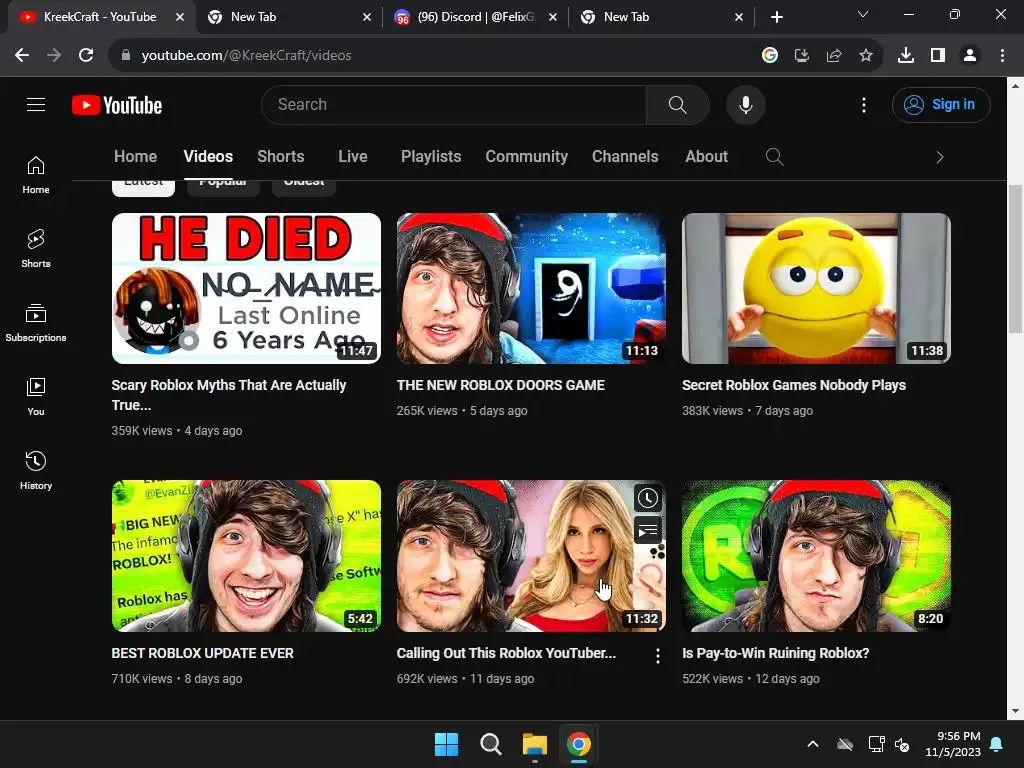This screenshot has width=1024, height=768.
Task: Open Windows taskbar search
Action: pos(490,744)
